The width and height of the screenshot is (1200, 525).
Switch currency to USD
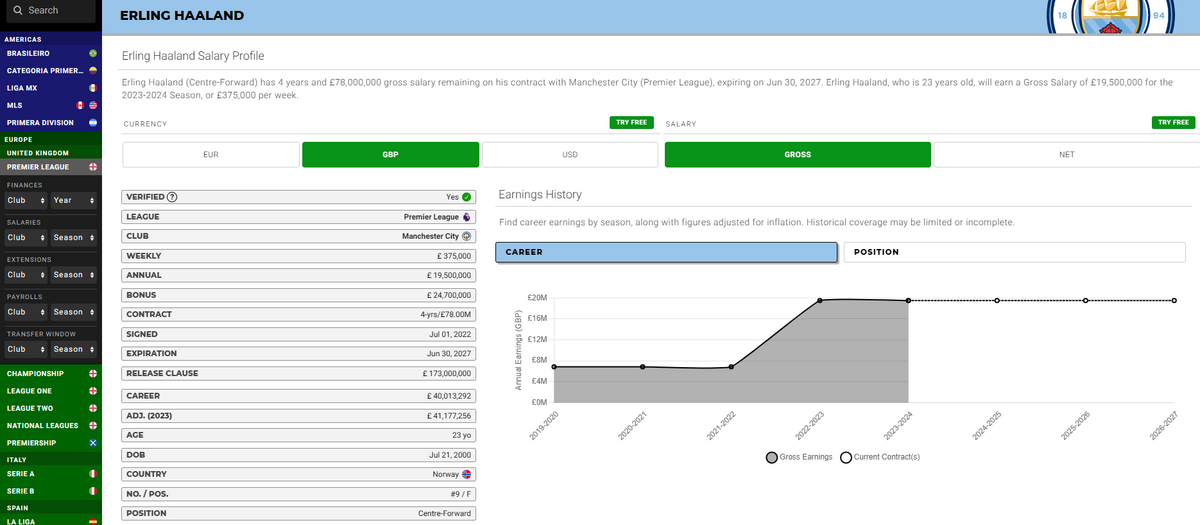(570, 155)
